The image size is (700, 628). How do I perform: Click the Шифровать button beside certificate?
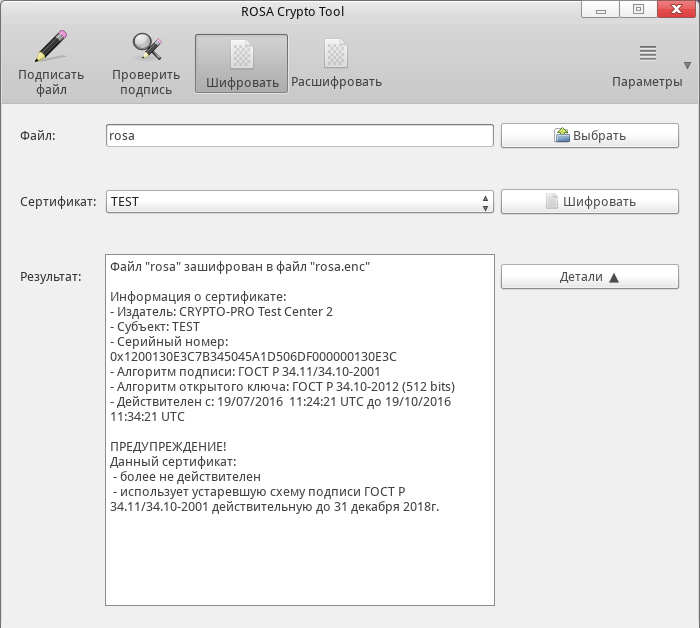pyautogui.click(x=590, y=202)
